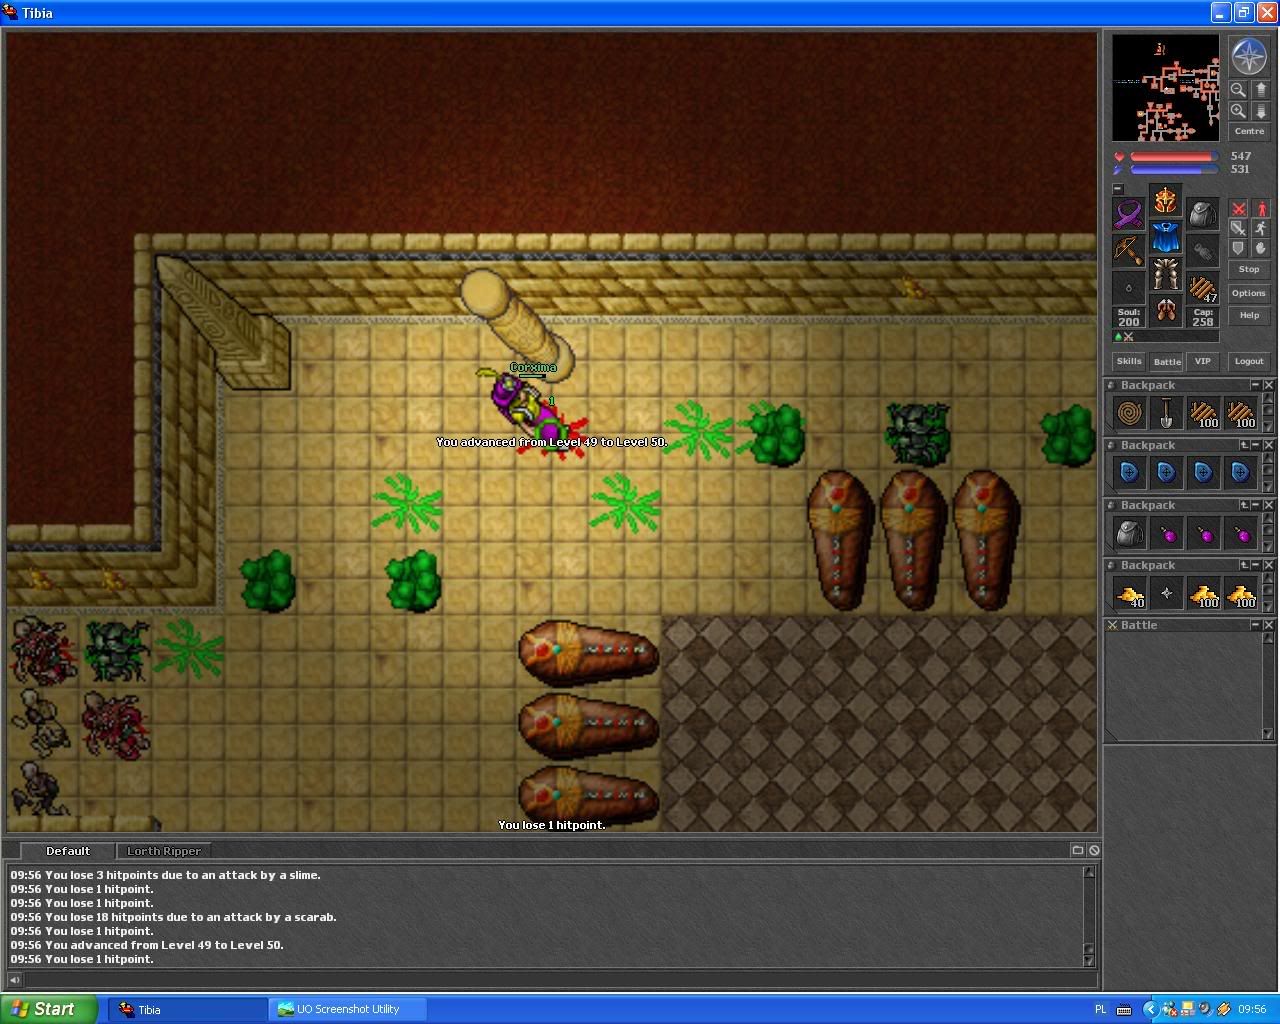
Task: Click the Logout button
Action: pyautogui.click(x=1249, y=361)
